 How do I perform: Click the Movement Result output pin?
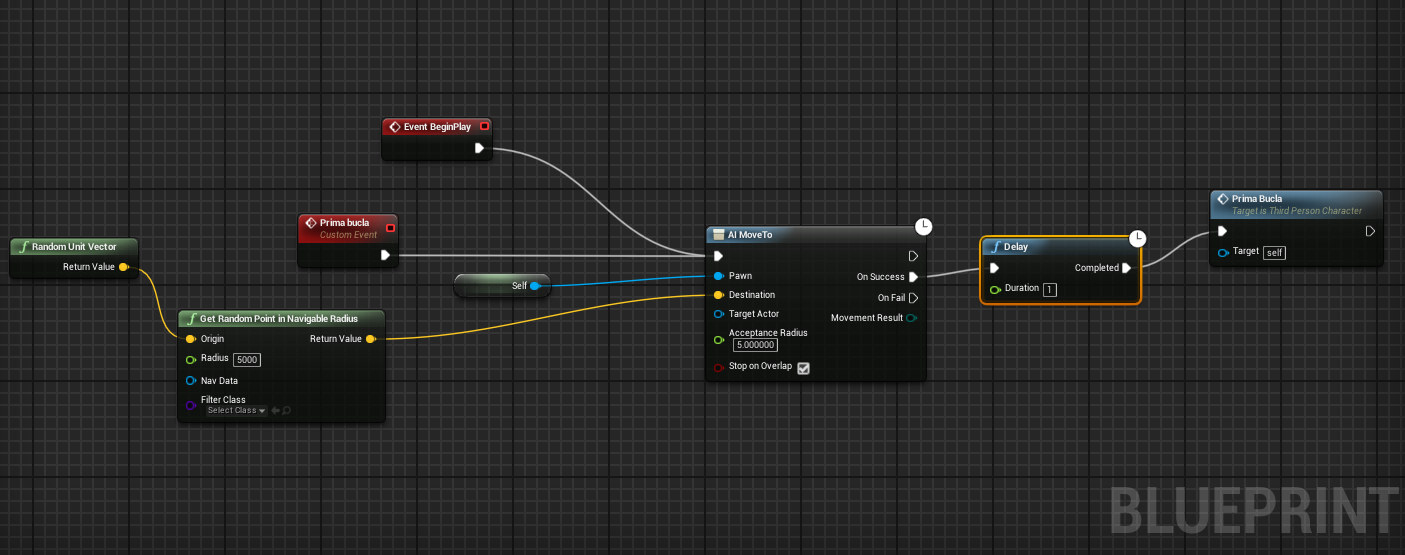click(911, 318)
